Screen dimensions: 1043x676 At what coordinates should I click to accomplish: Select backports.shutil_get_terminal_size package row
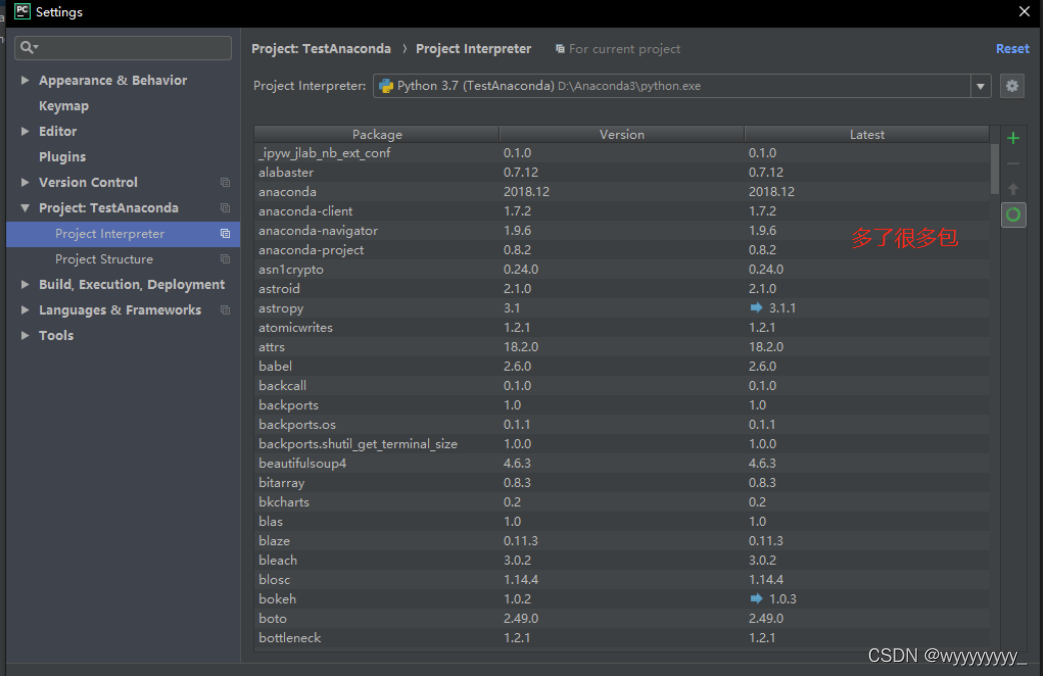(622, 444)
